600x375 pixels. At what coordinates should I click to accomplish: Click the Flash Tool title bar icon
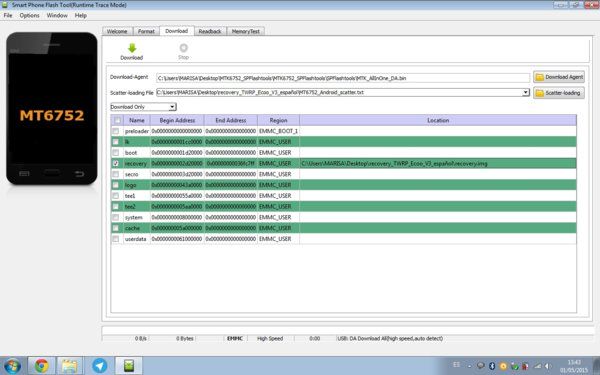pyautogui.click(x=5, y=5)
